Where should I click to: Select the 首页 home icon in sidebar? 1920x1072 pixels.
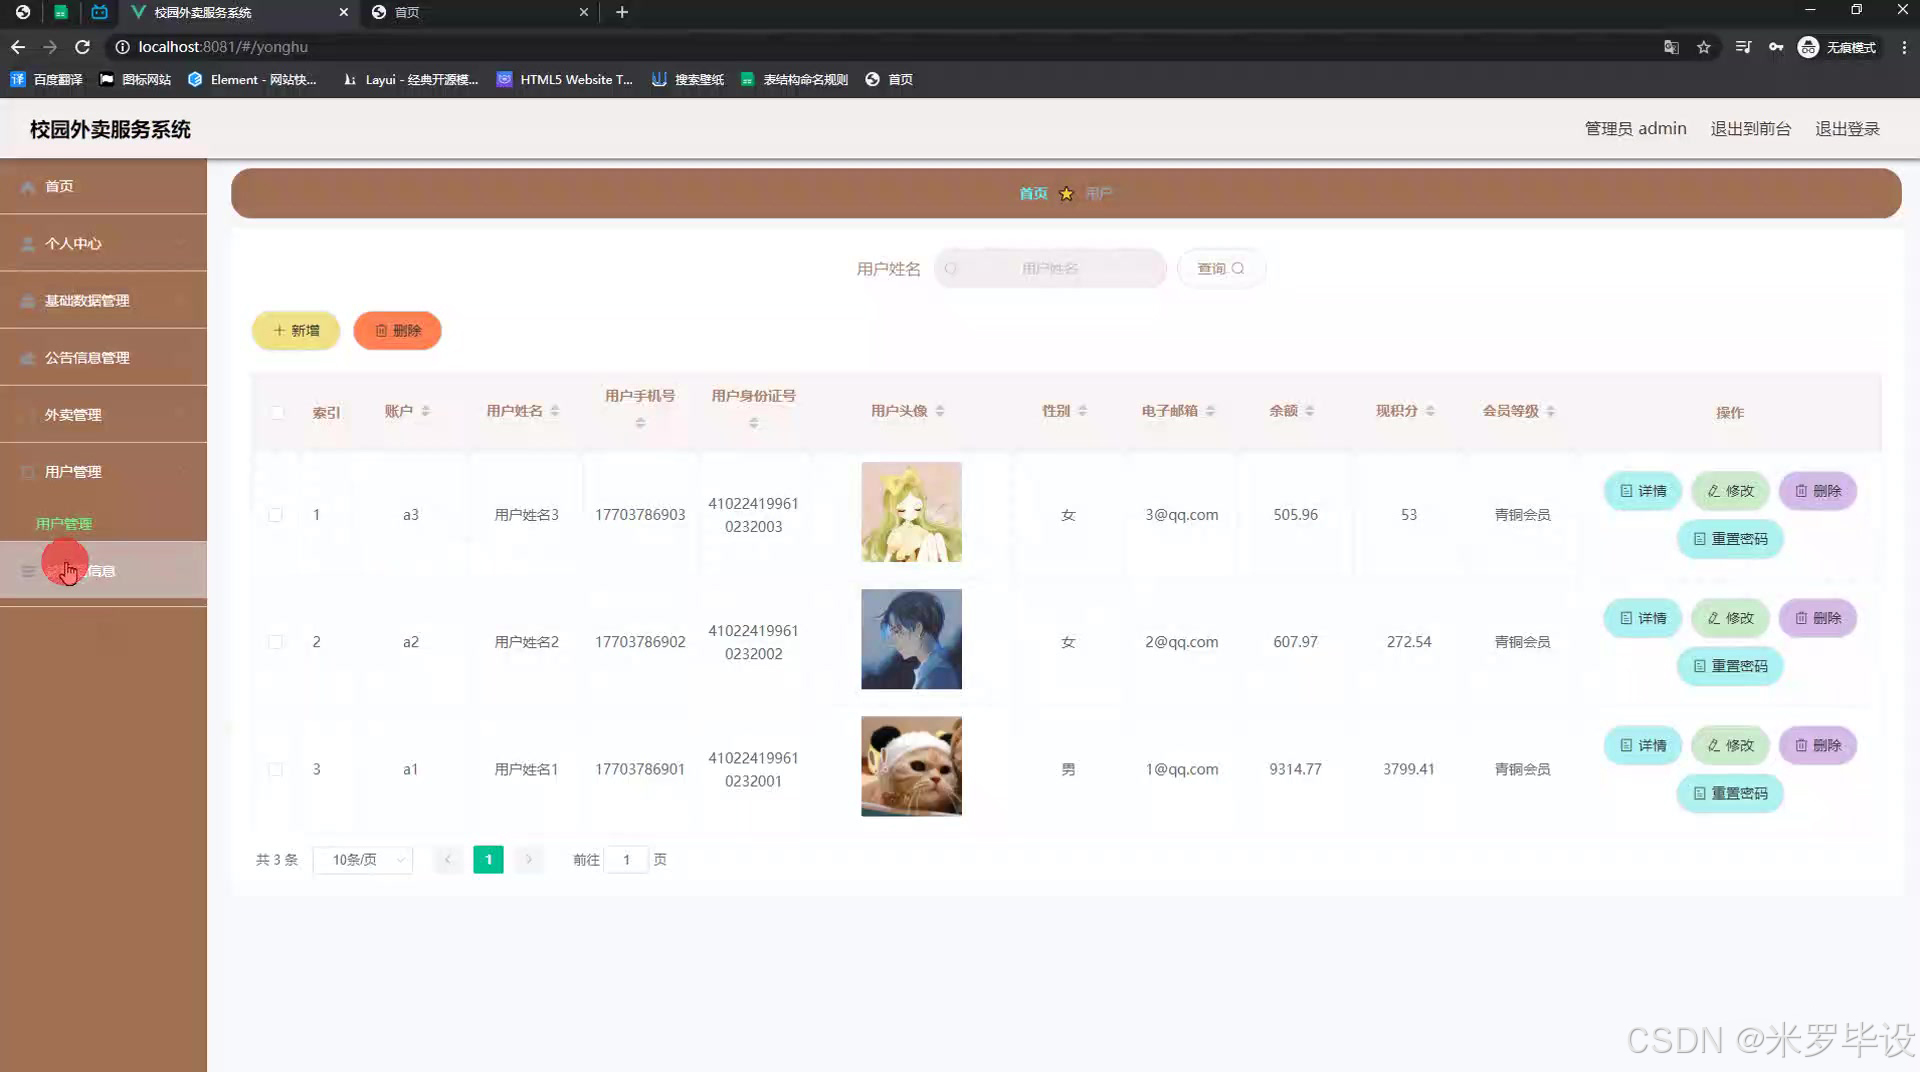(x=28, y=186)
